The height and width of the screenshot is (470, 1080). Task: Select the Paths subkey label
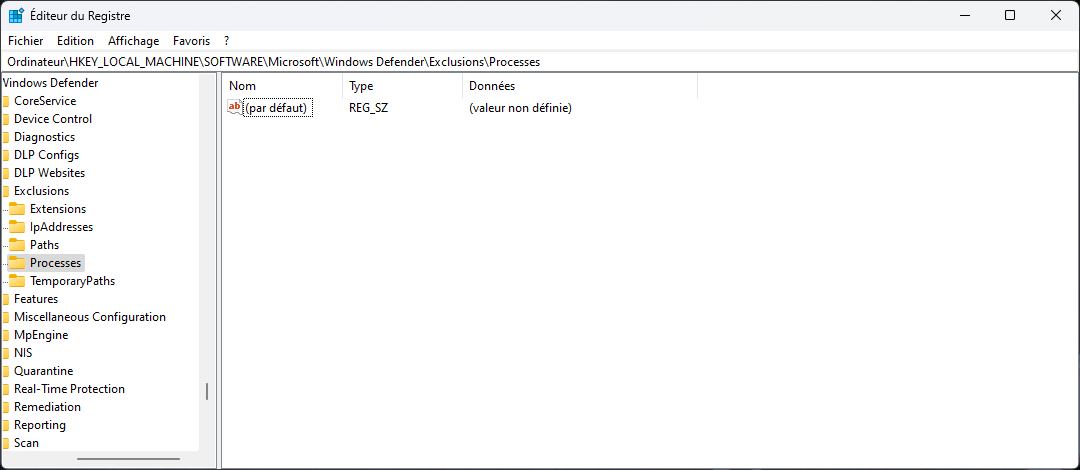coord(45,245)
